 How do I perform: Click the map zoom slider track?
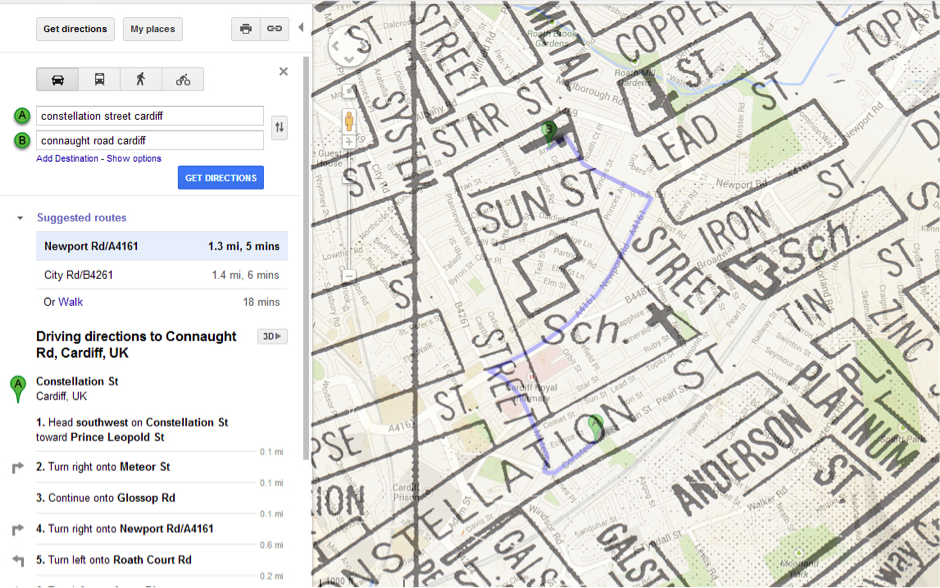[x=350, y=210]
